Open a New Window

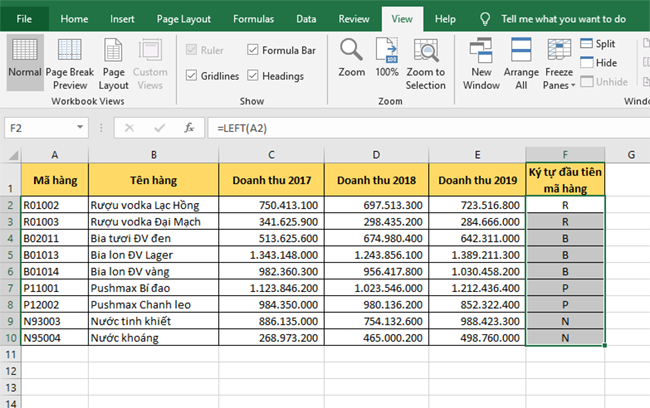[482, 52]
